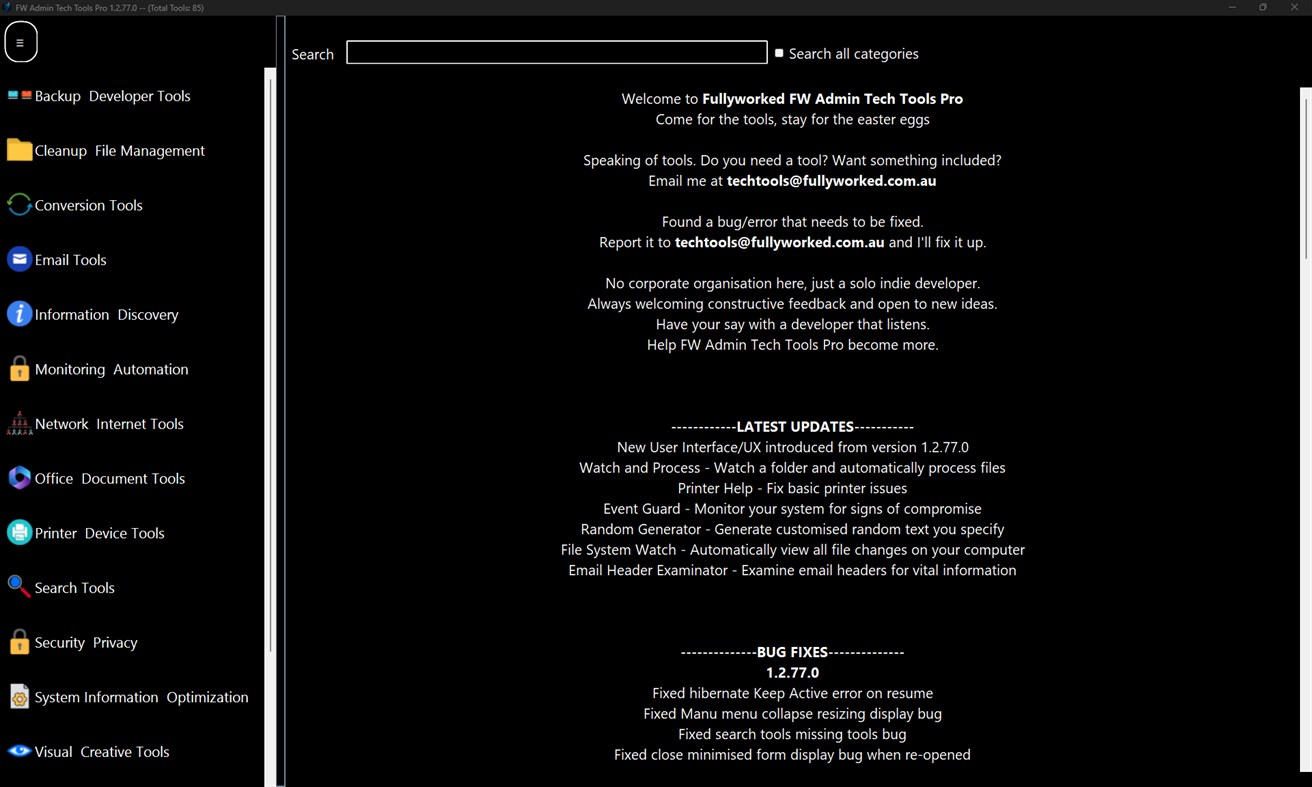Click the Security Privacy lock icon
Screen dimensions: 1312x787
[x=19, y=642]
